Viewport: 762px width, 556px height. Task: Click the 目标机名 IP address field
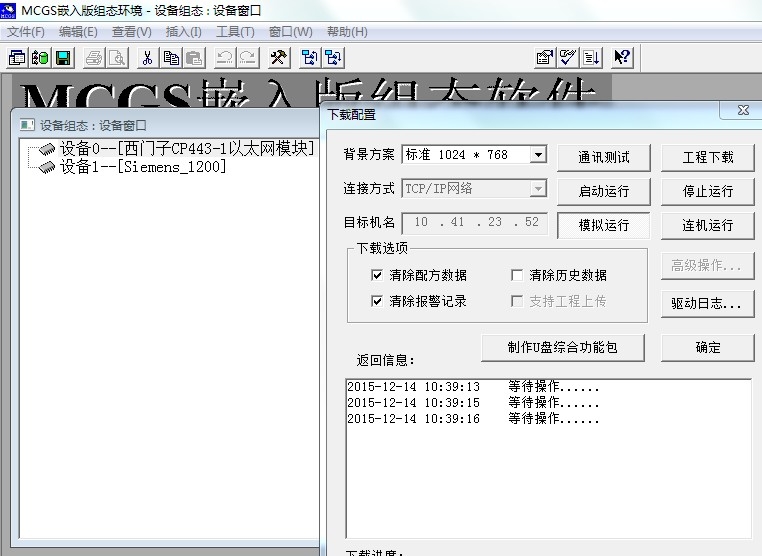[x=475, y=223]
